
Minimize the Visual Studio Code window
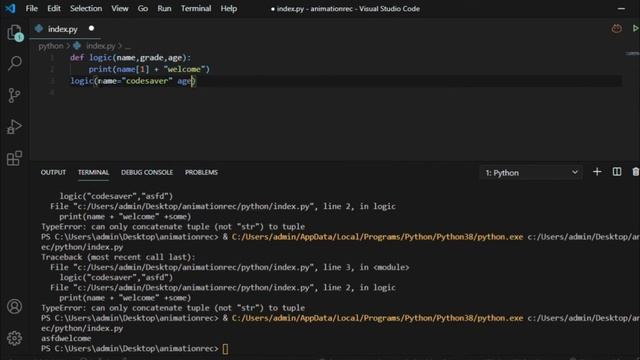pos(621,8)
